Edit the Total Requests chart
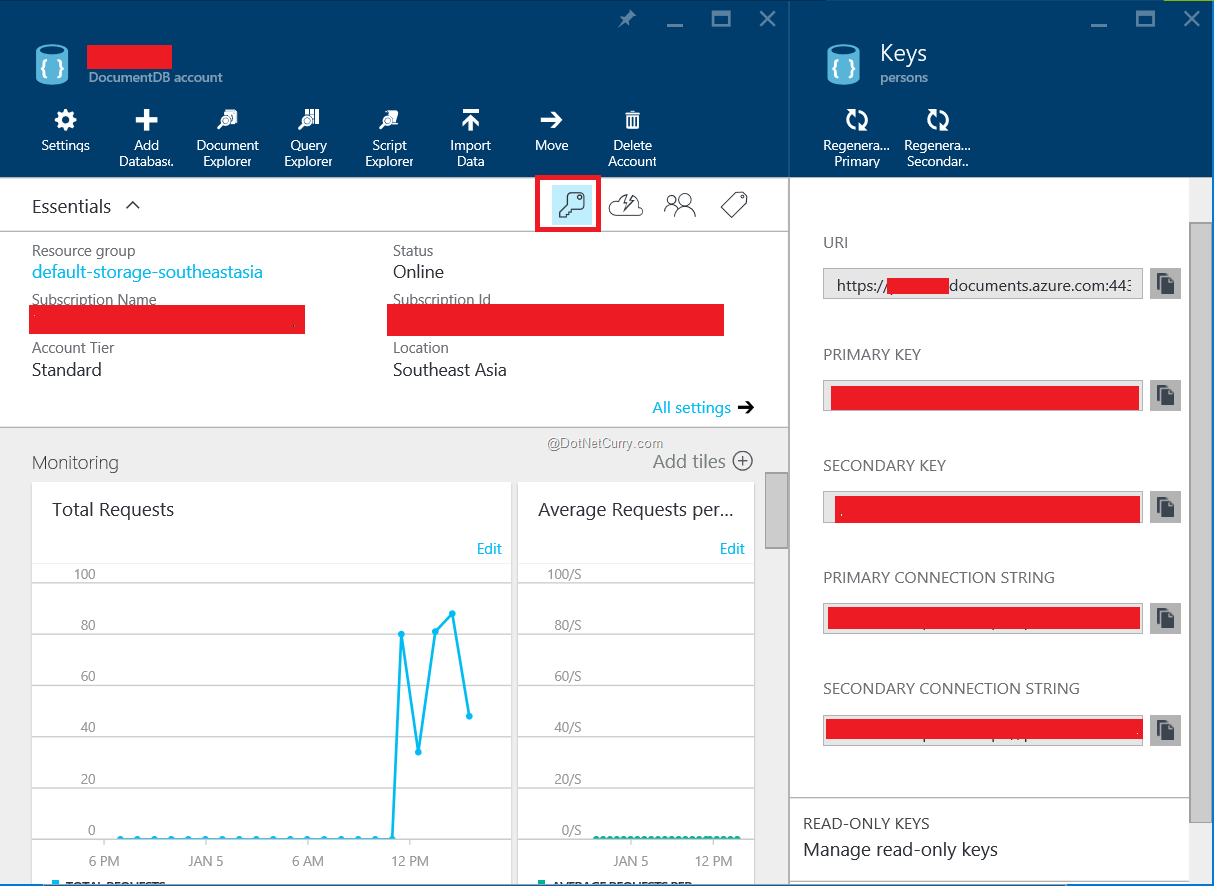The height and width of the screenshot is (886, 1214). coord(489,548)
